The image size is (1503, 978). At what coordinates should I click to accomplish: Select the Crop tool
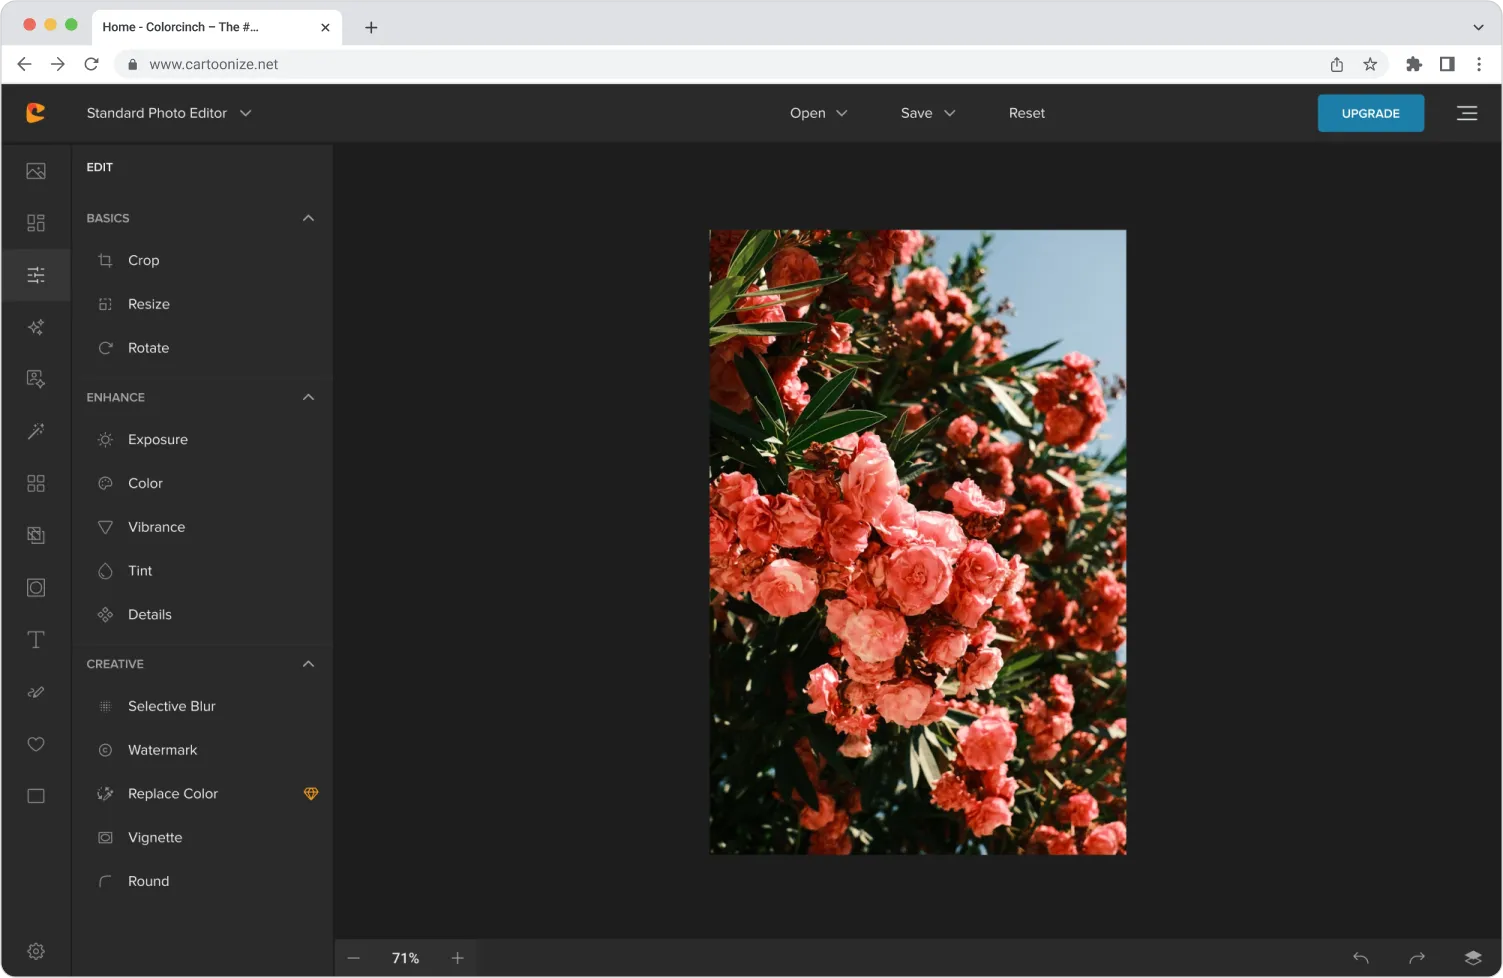143,260
